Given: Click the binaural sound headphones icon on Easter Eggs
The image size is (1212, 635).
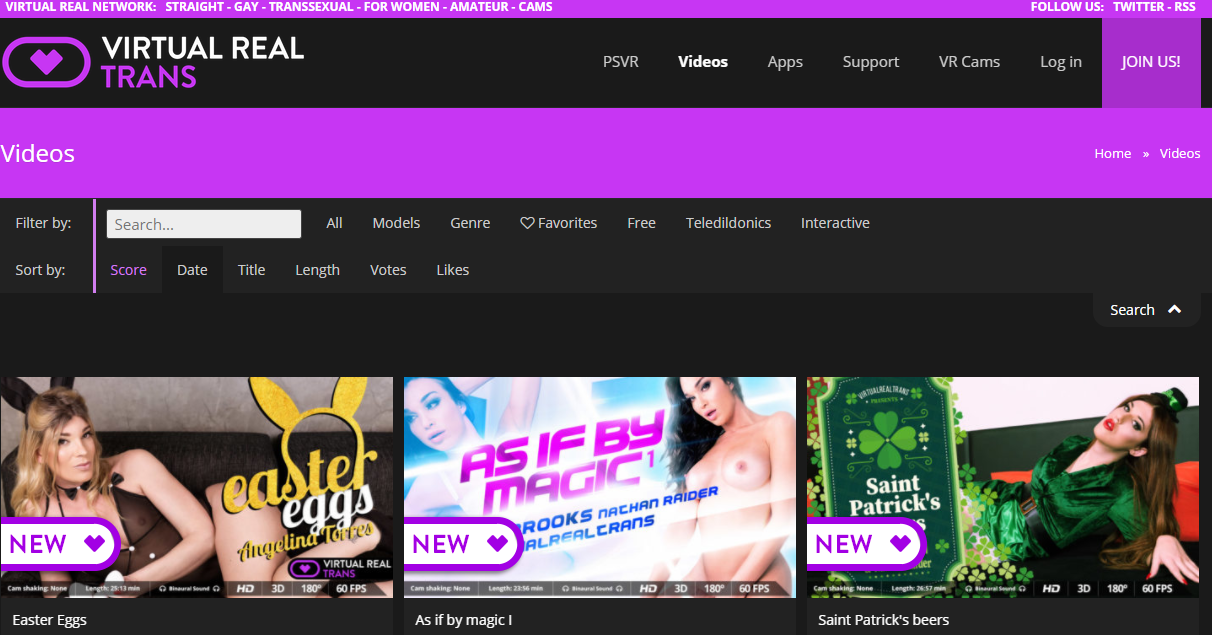Looking at the screenshot, I should [x=162, y=590].
